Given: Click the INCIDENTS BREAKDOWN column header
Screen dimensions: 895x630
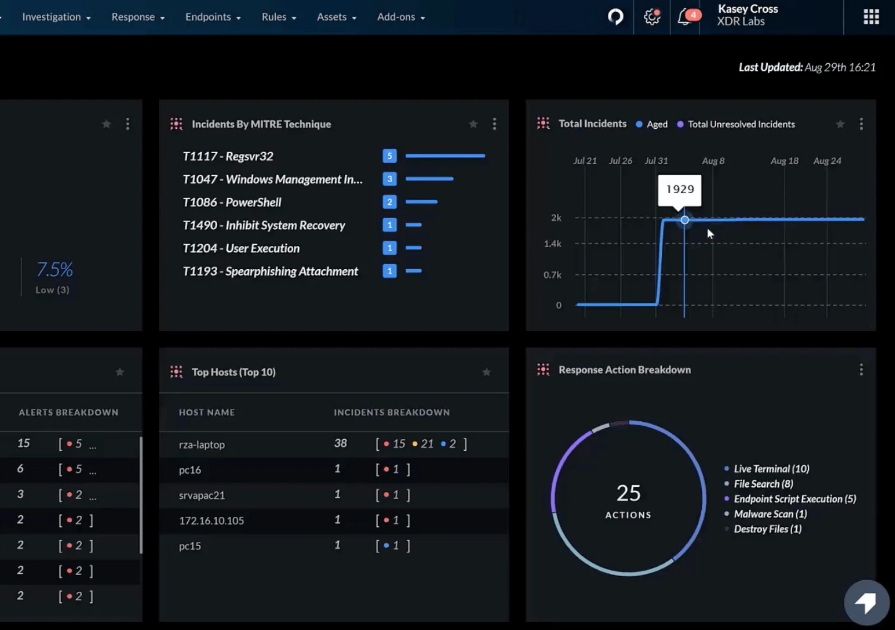Looking at the screenshot, I should [392, 412].
